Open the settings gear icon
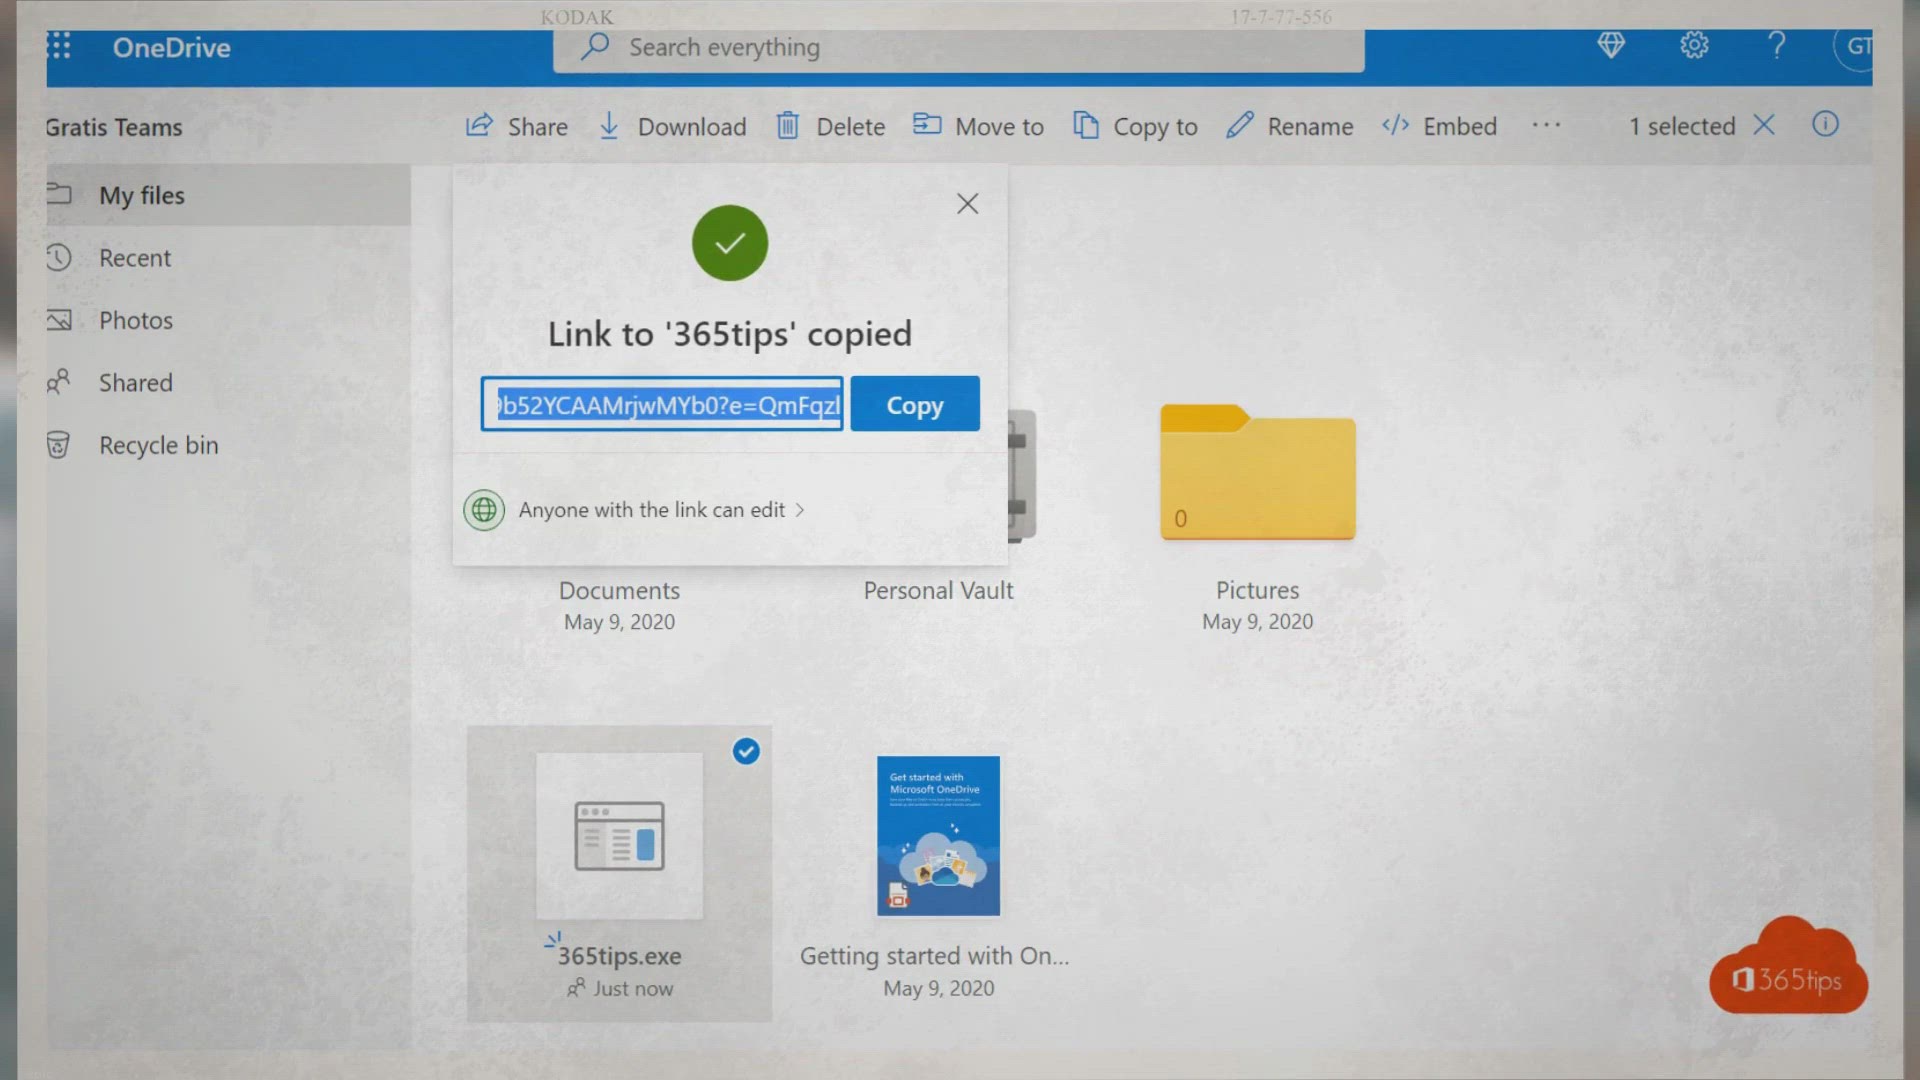The height and width of the screenshot is (1080, 1920). pyautogui.click(x=1693, y=45)
